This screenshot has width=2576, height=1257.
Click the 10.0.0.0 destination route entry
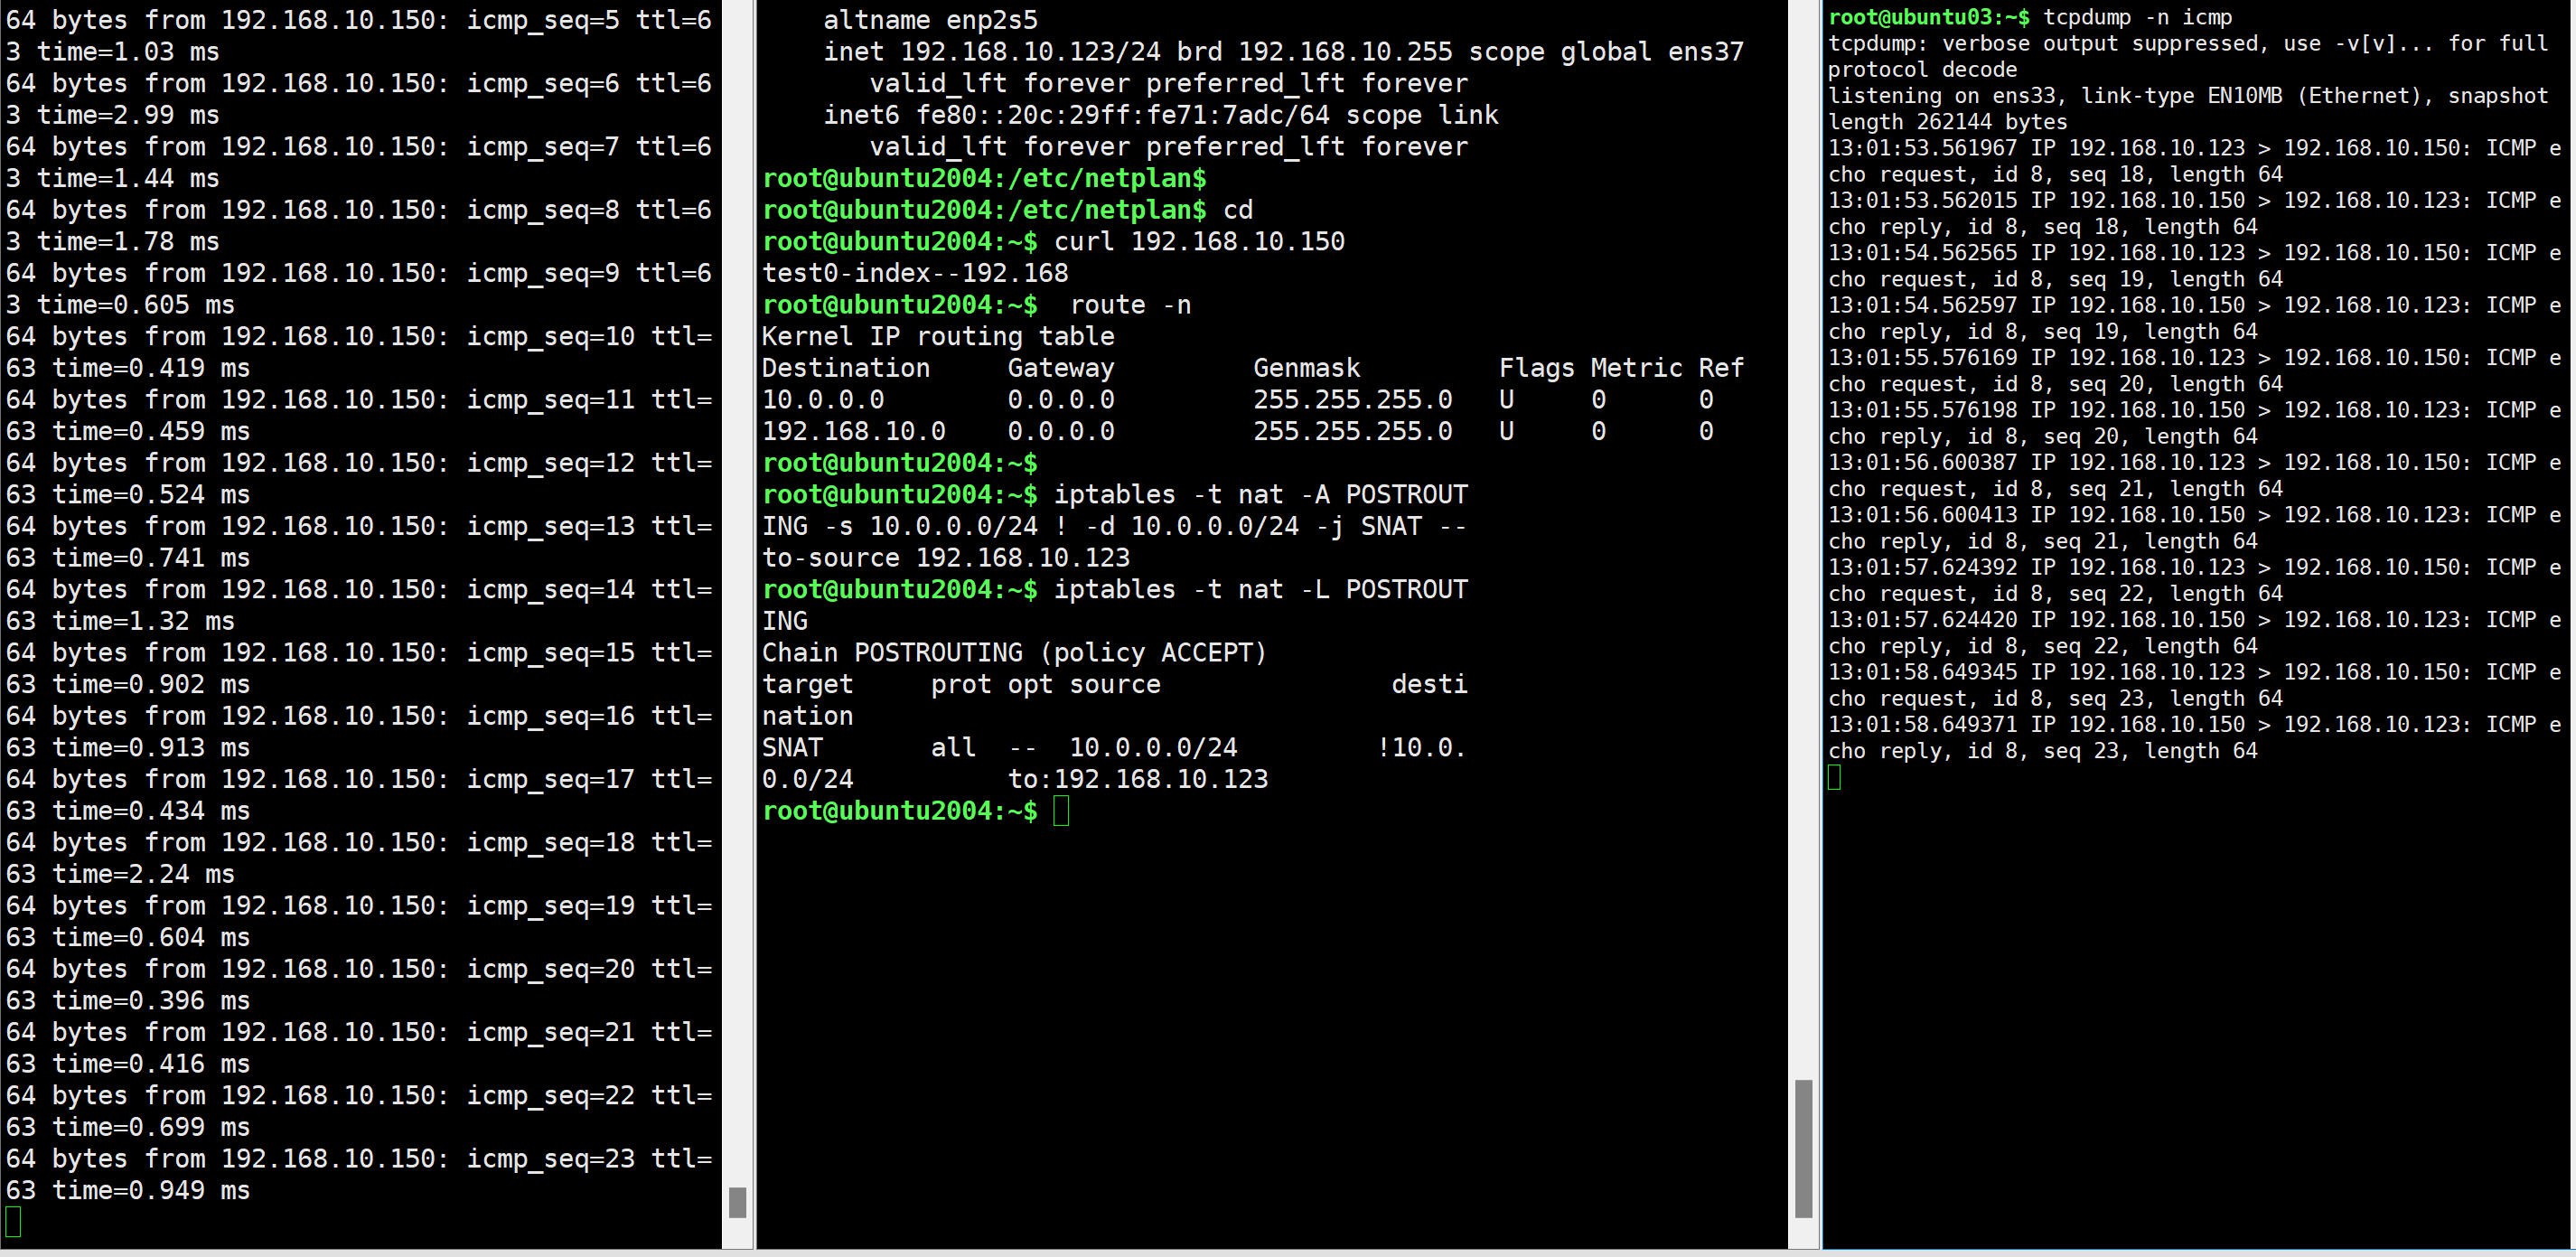tap(823, 399)
